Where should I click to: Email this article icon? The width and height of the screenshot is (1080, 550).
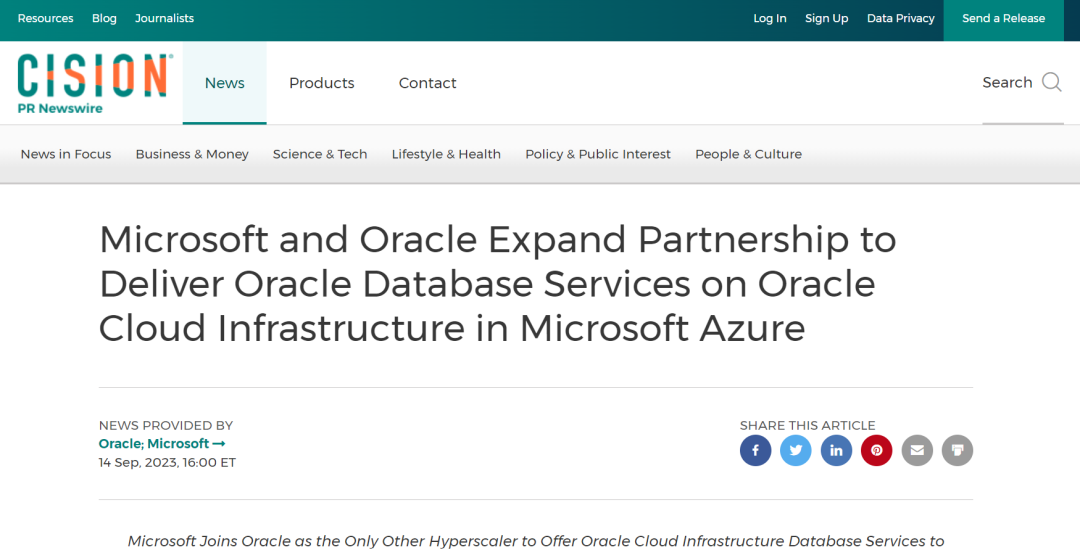tap(917, 450)
